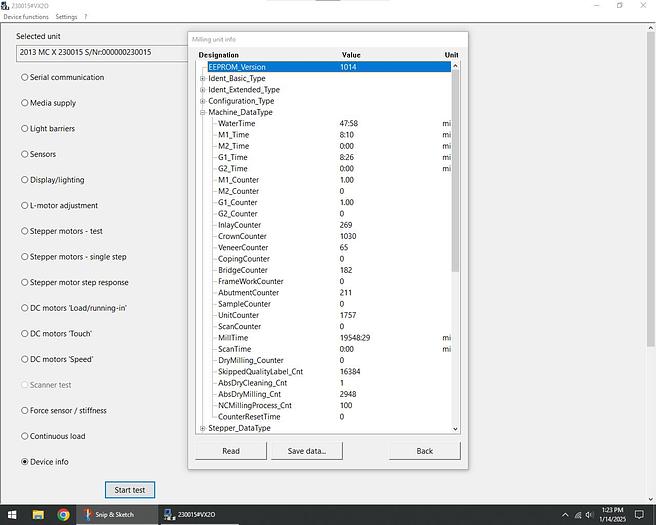Launch Google Chrome from the taskbar
This screenshot has height=525, width=656.
pos(63,515)
